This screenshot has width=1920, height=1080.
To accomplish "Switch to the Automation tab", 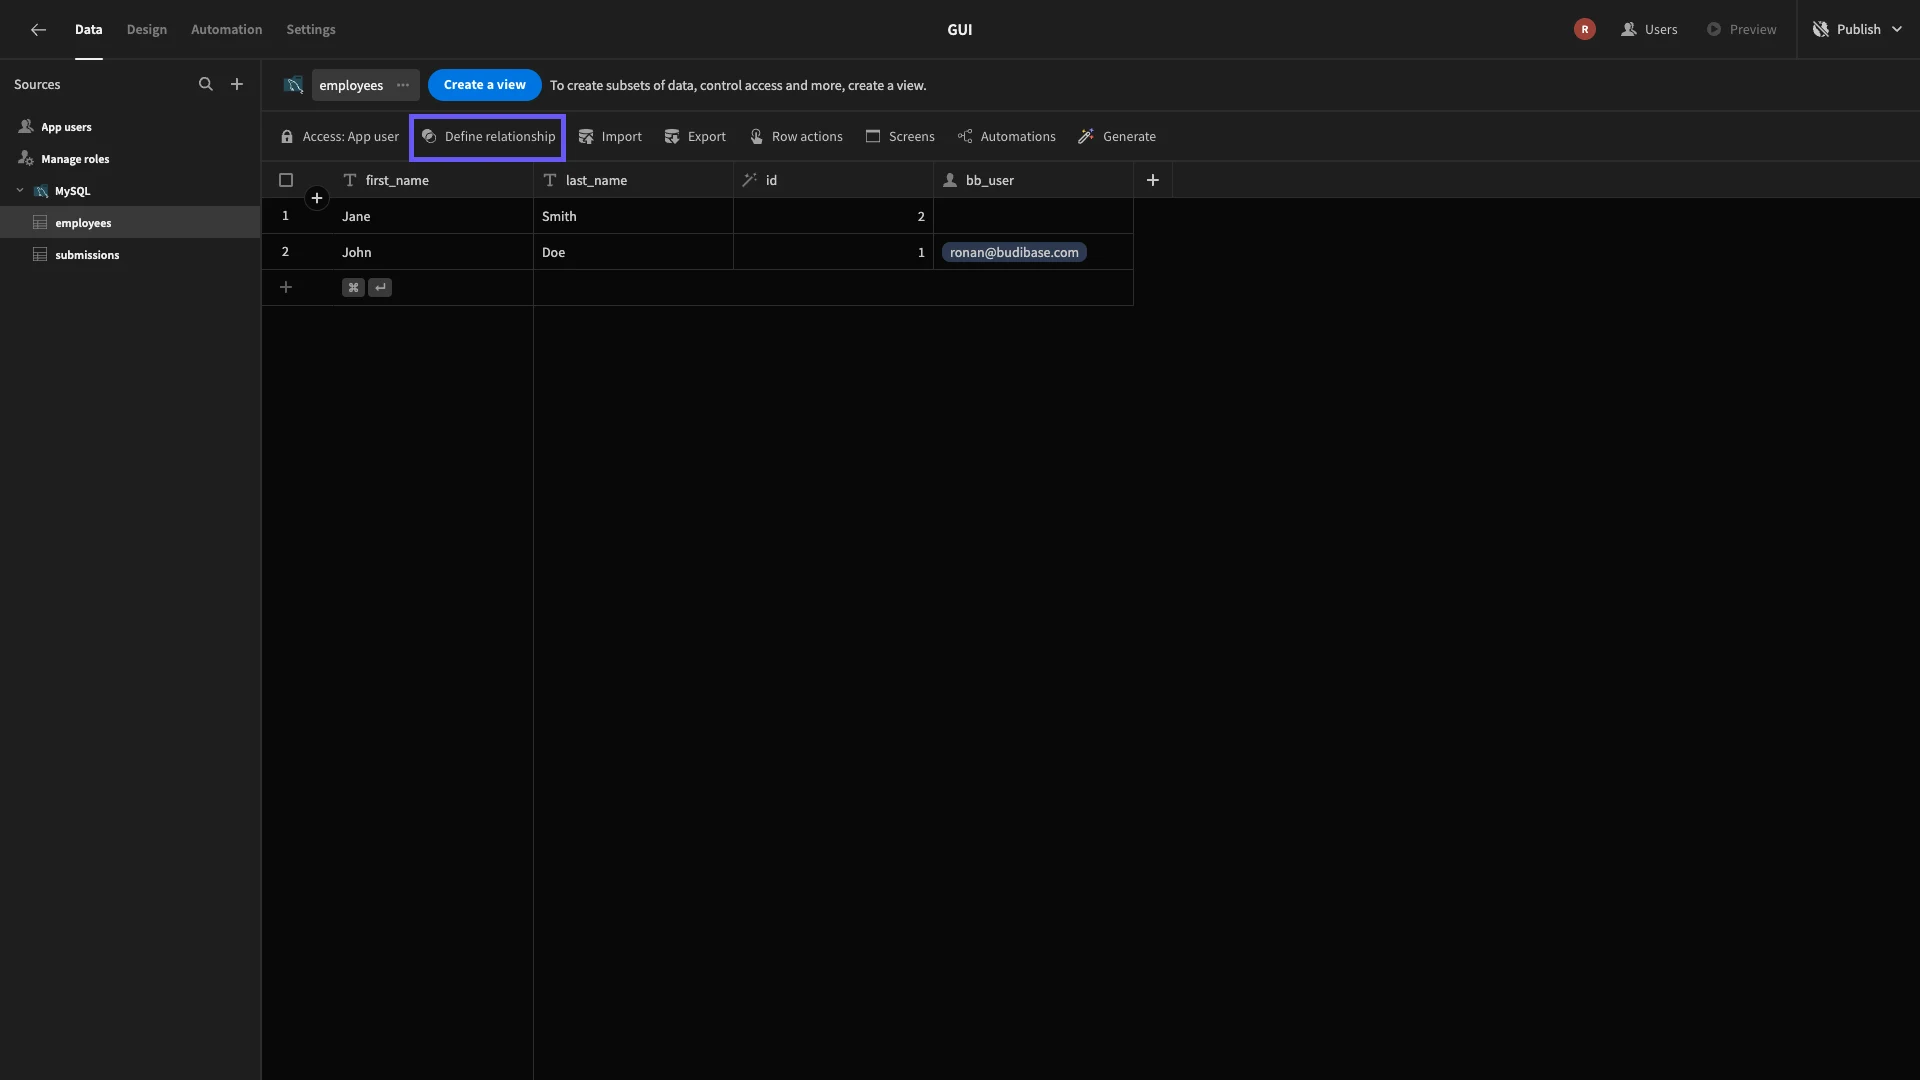I will pos(226,30).
